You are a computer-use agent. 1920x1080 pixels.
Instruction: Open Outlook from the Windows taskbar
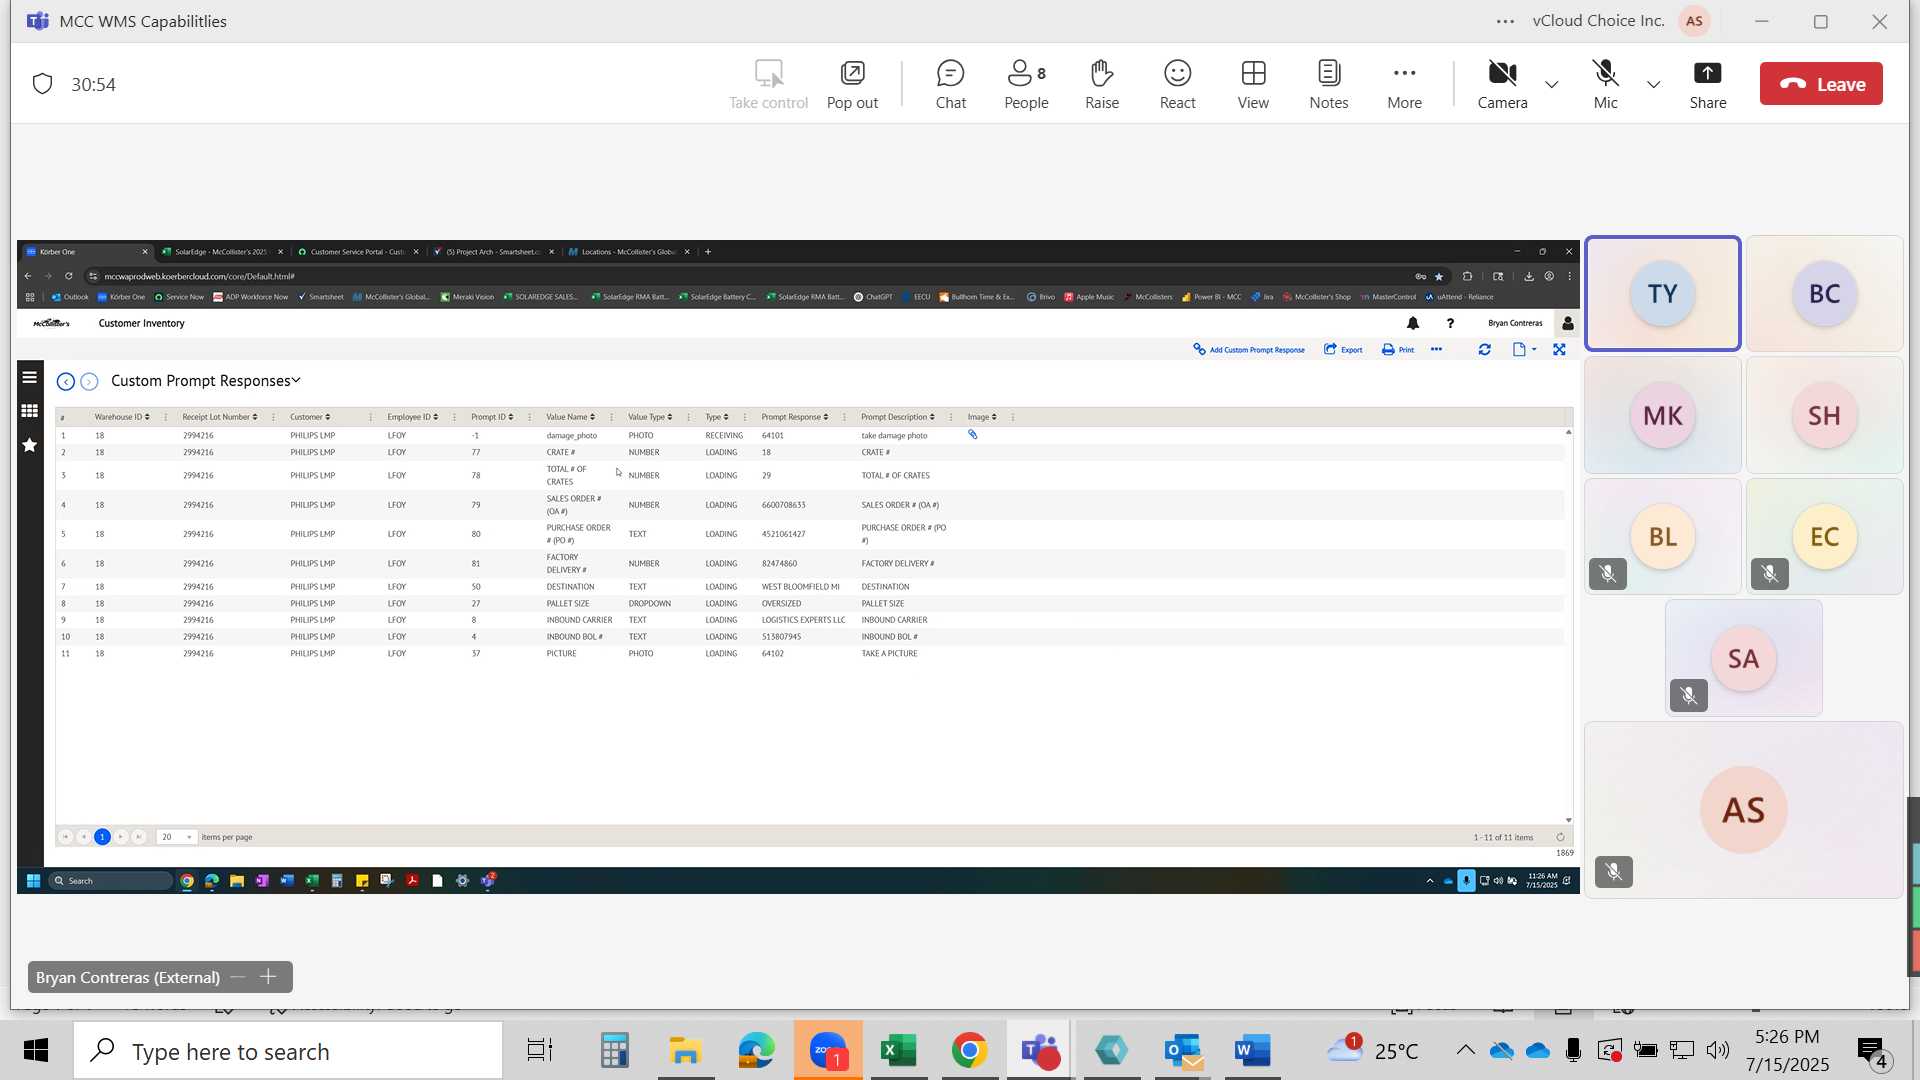coord(1182,1051)
